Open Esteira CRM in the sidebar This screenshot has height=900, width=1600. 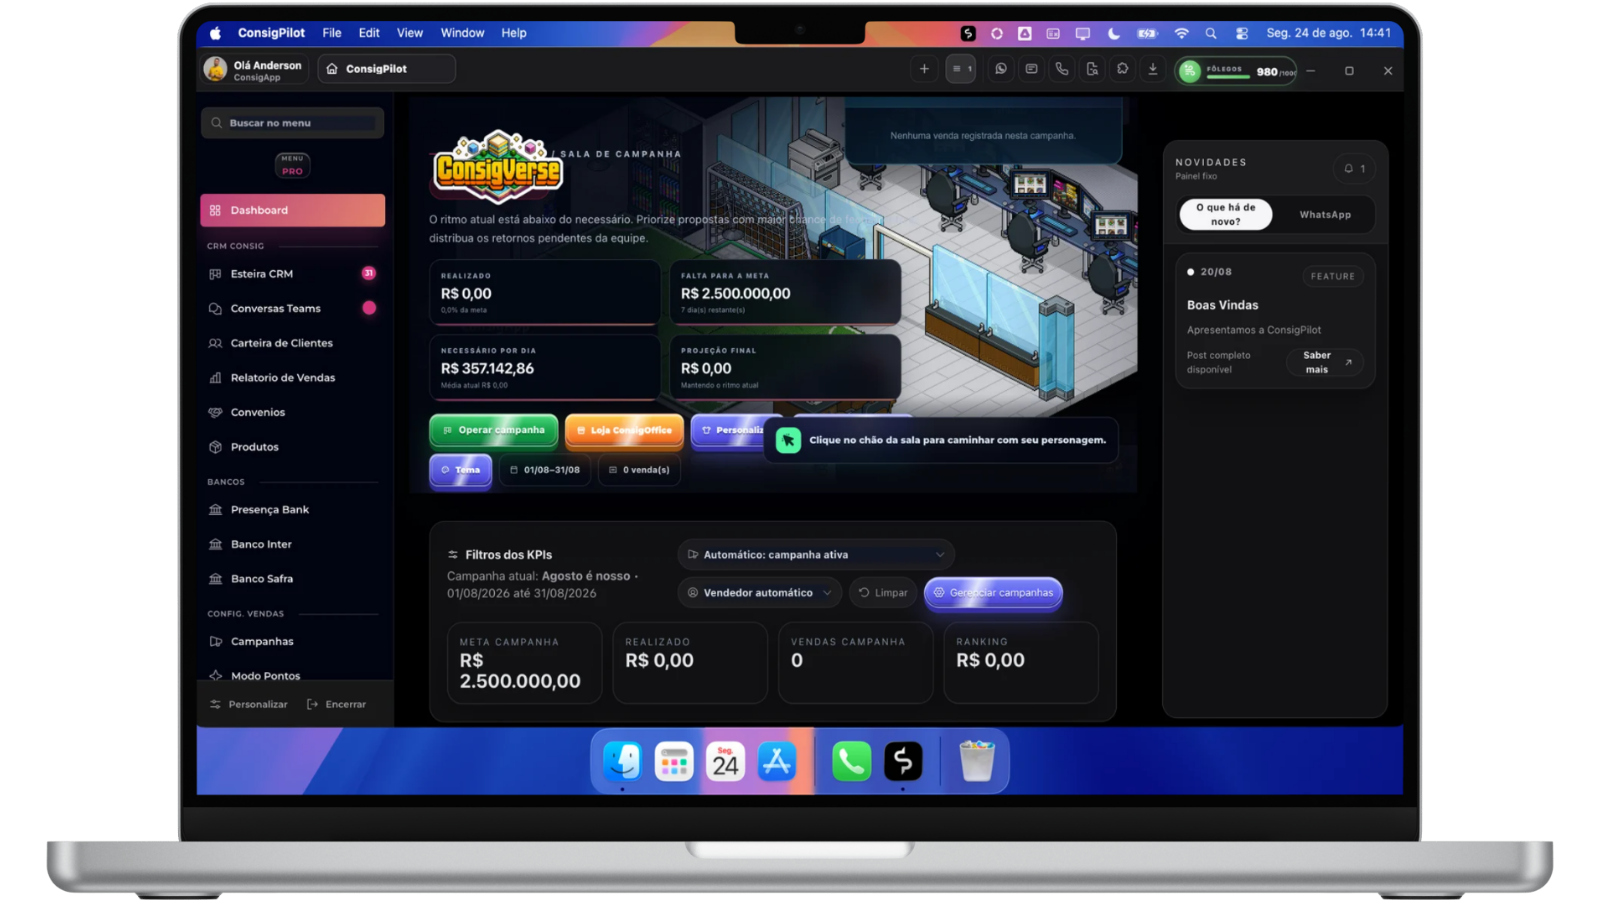tap(292, 274)
